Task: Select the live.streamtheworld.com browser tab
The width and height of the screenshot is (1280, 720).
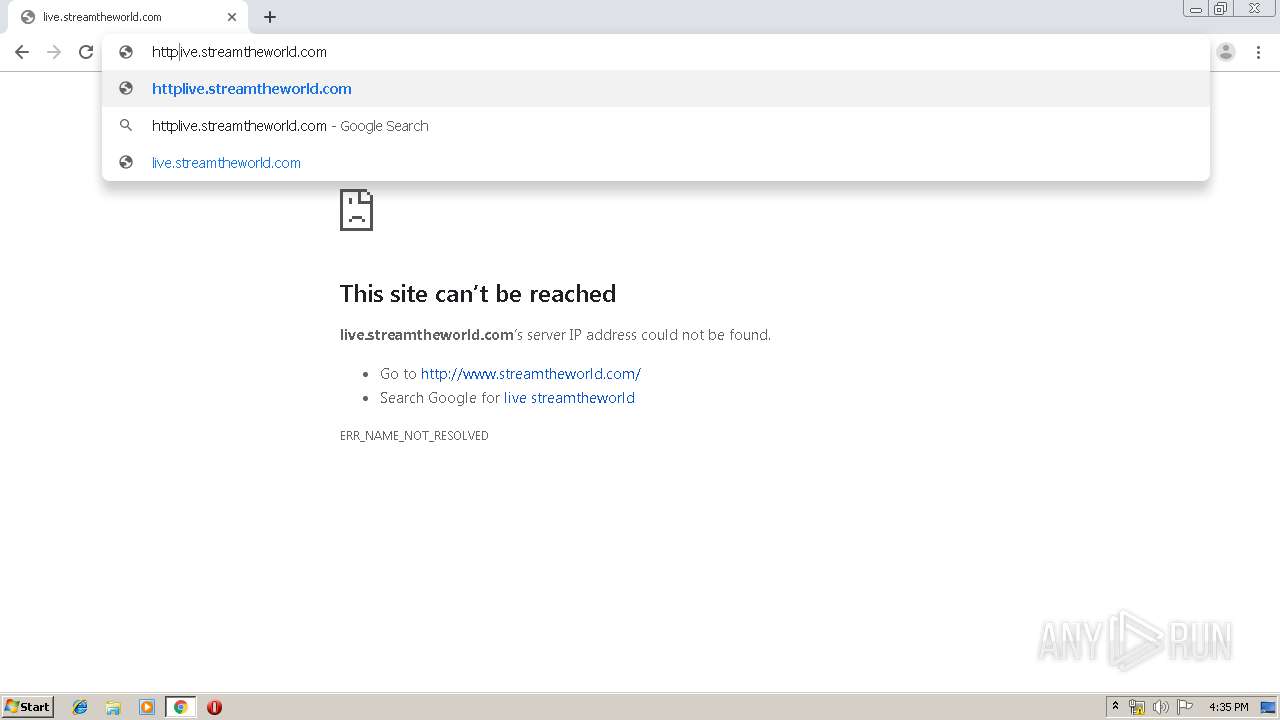Action: (130, 17)
